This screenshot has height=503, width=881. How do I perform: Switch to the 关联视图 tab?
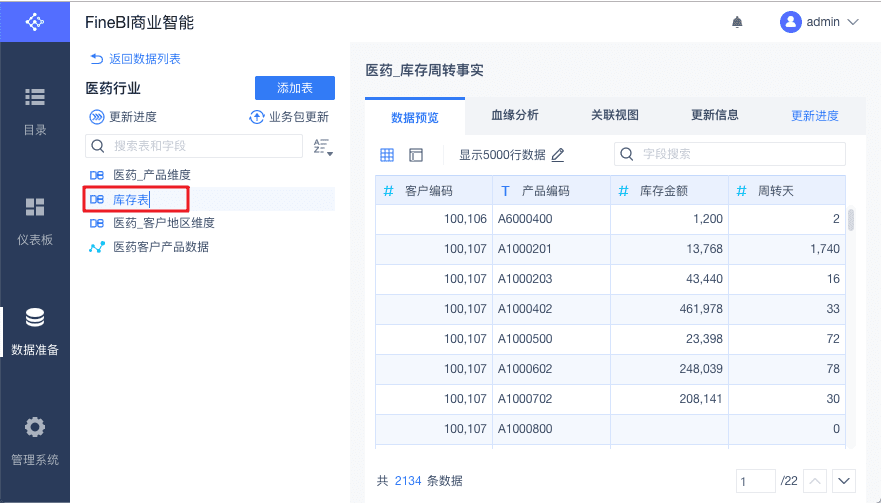[x=615, y=116]
